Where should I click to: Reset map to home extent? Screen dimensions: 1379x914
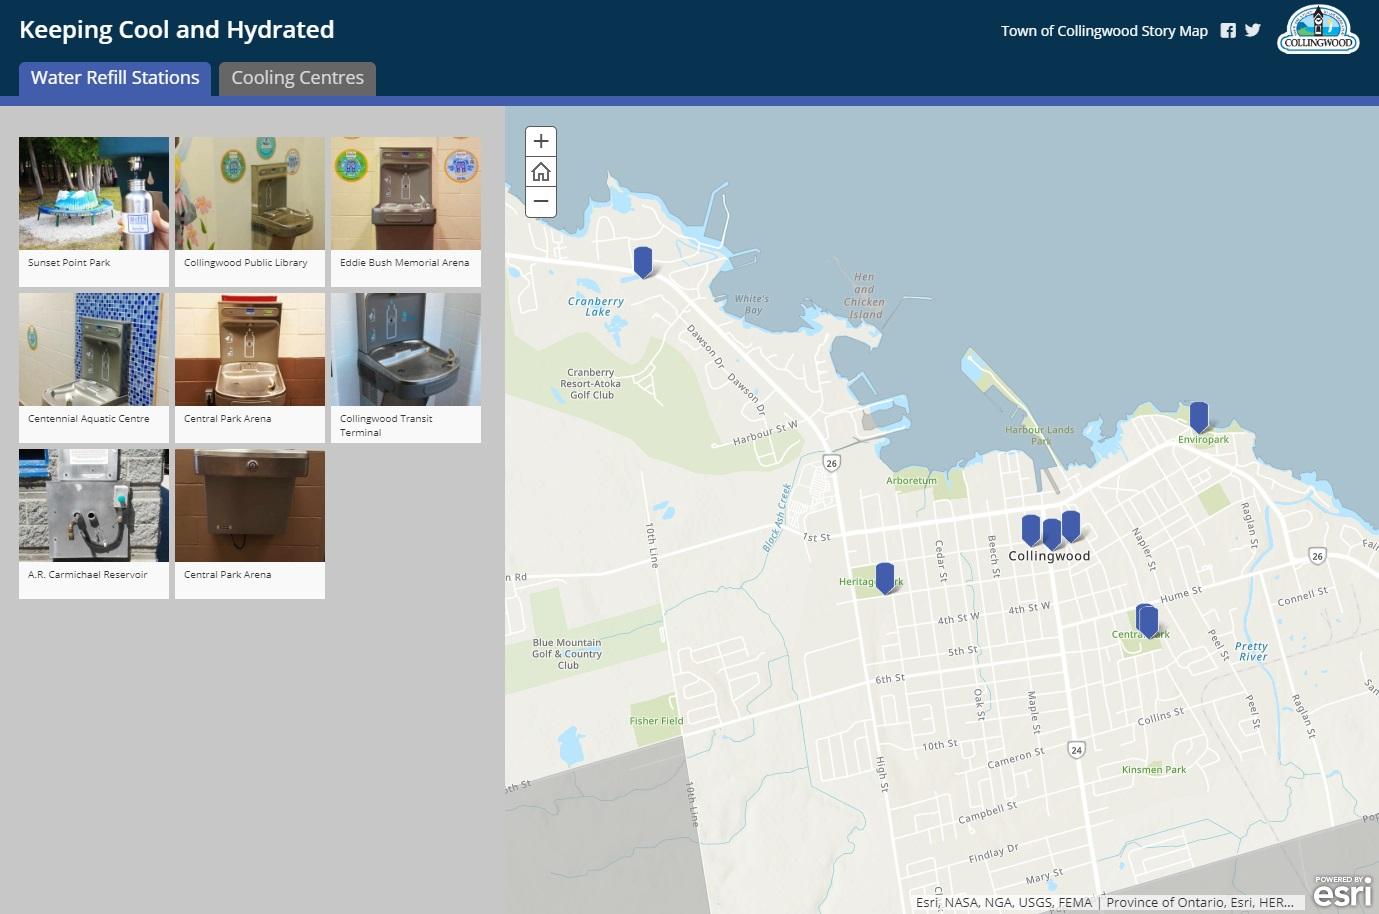click(x=541, y=172)
